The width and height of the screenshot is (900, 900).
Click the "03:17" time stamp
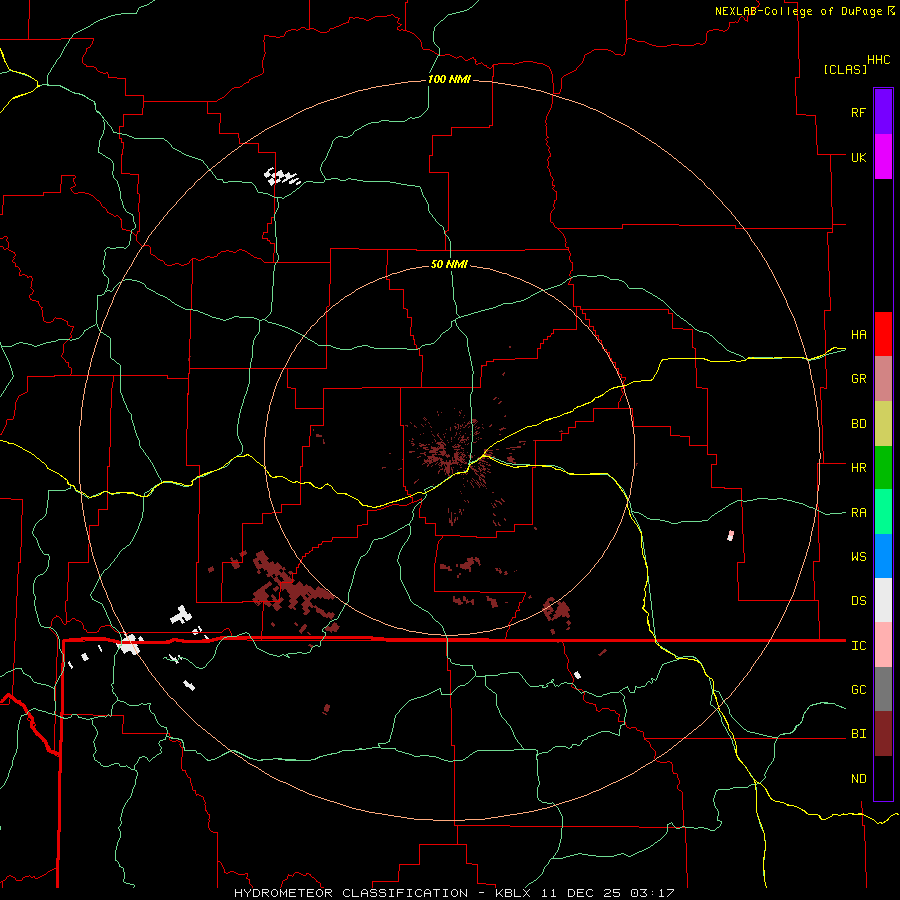(x=651, y=893)
